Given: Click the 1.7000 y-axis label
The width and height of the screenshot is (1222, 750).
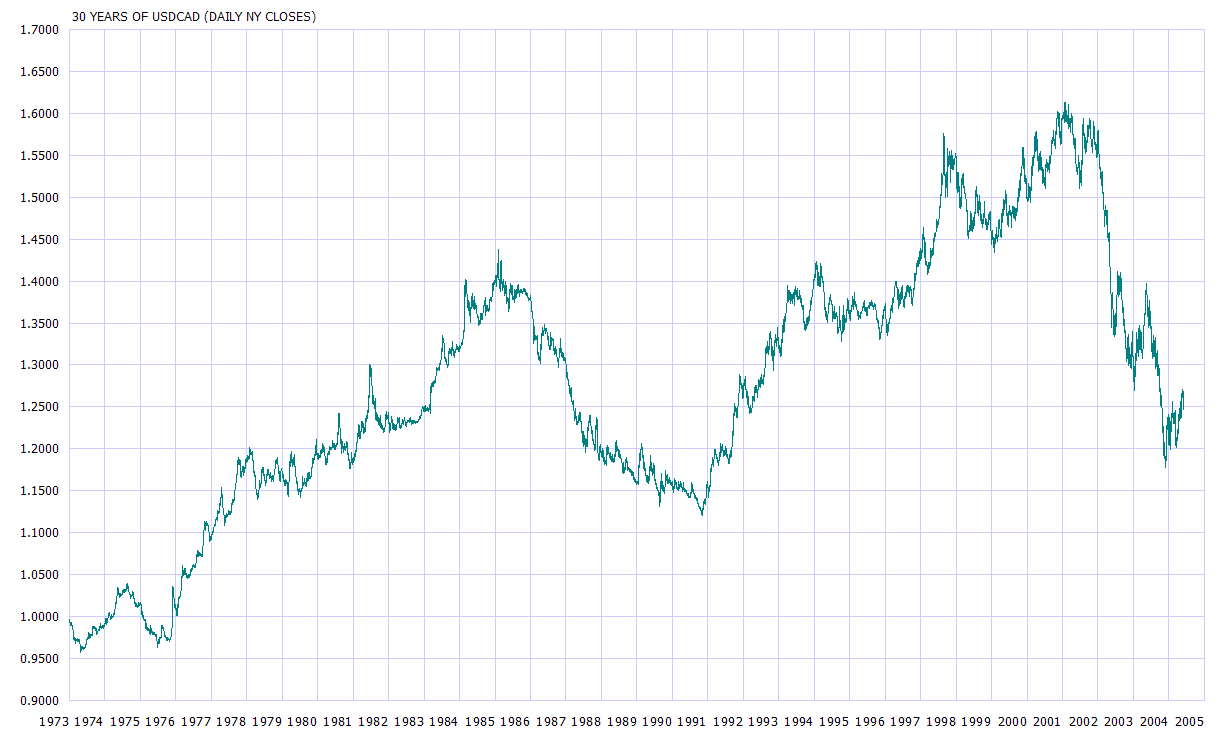Looking at the screenshot, I should (x=40, y=30).
